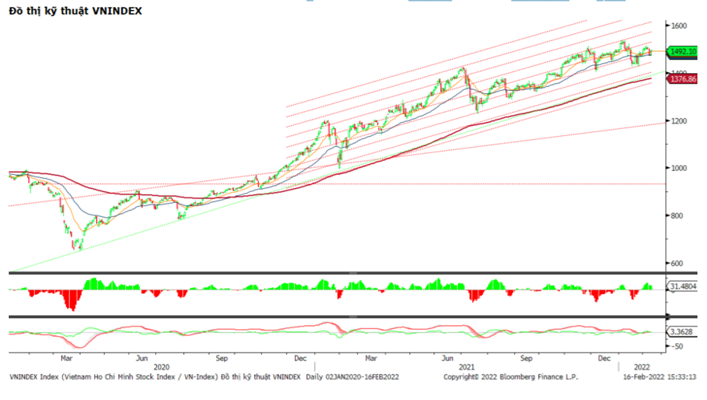Click the 1600 price axis label
This screenshot has height=400, width=707.
[682, 25]
